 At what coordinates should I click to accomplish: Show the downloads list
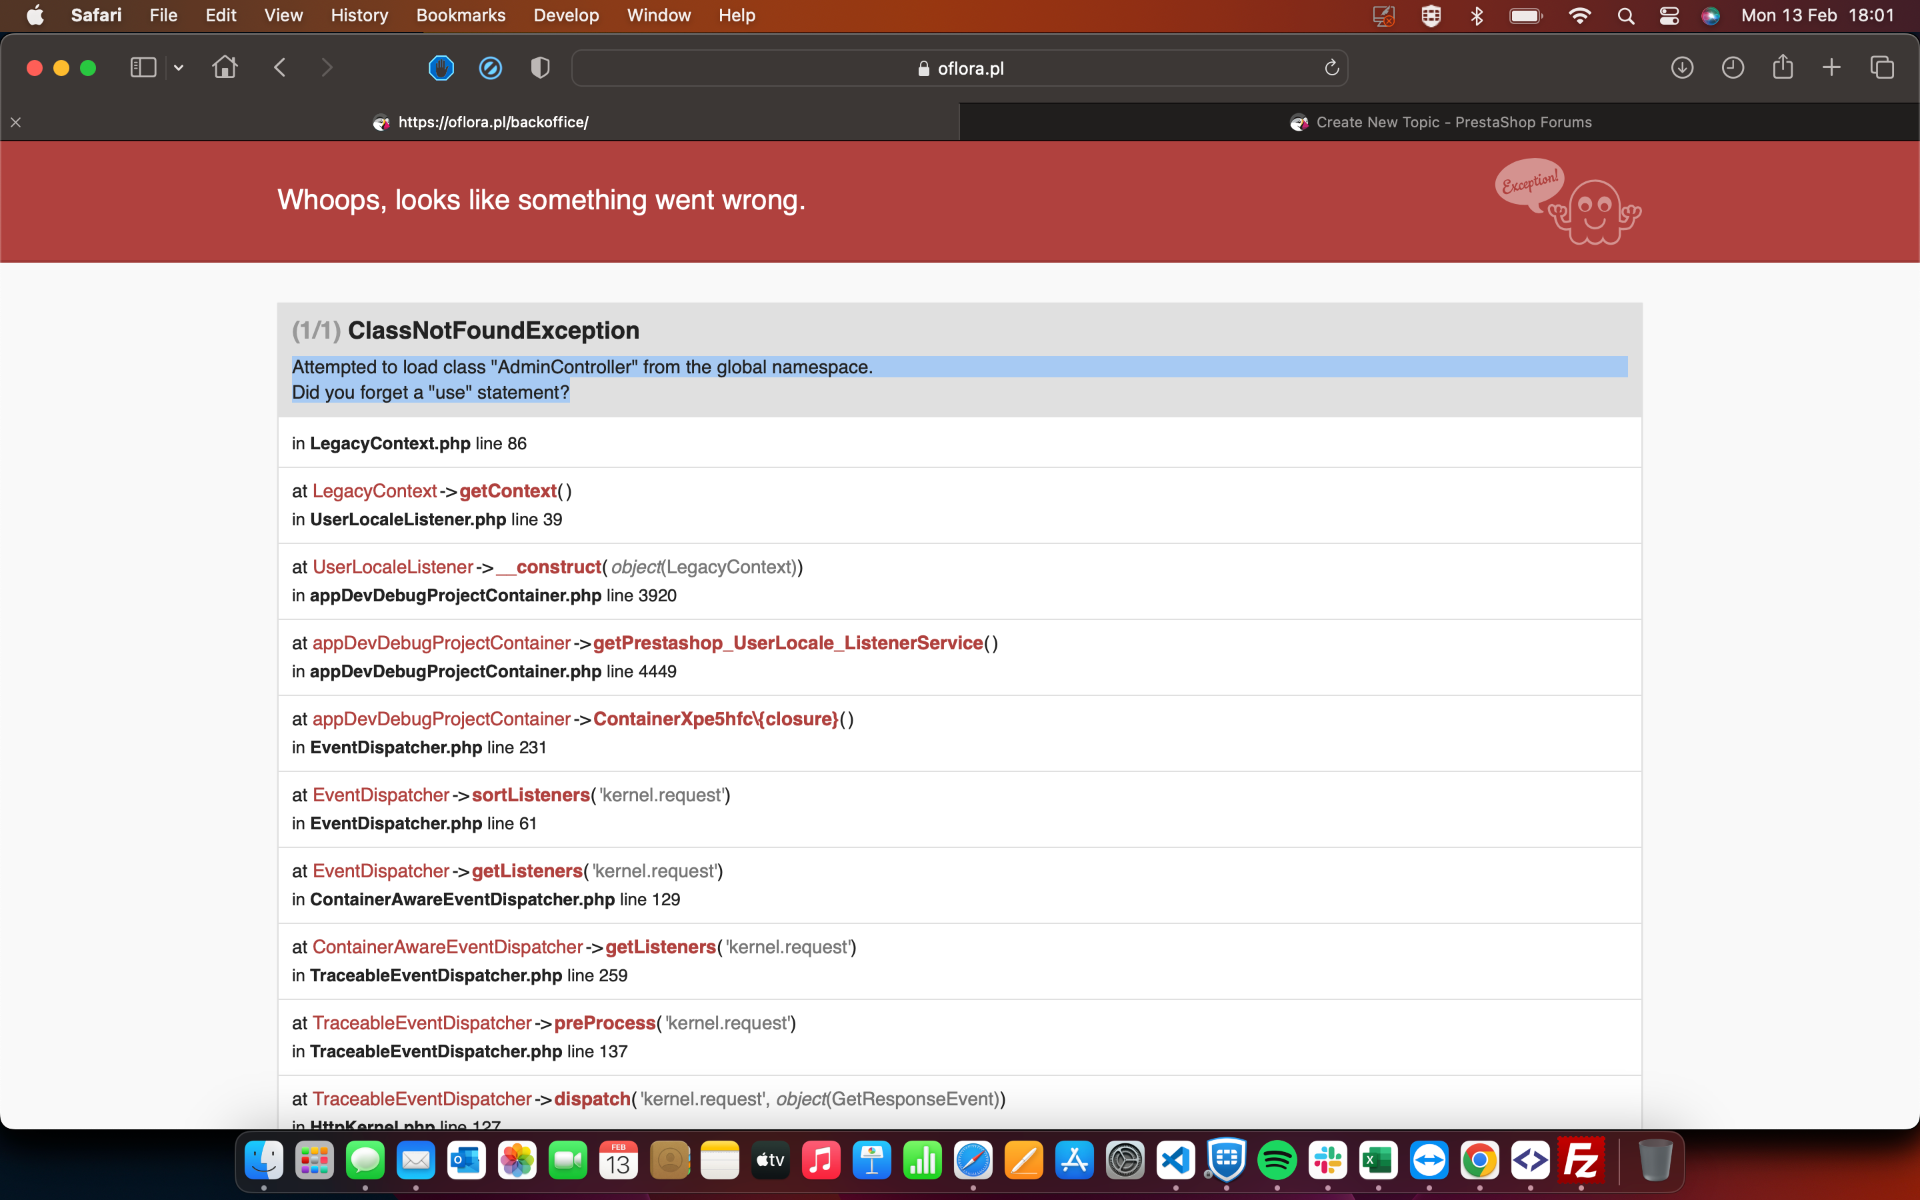[1682, 68]
